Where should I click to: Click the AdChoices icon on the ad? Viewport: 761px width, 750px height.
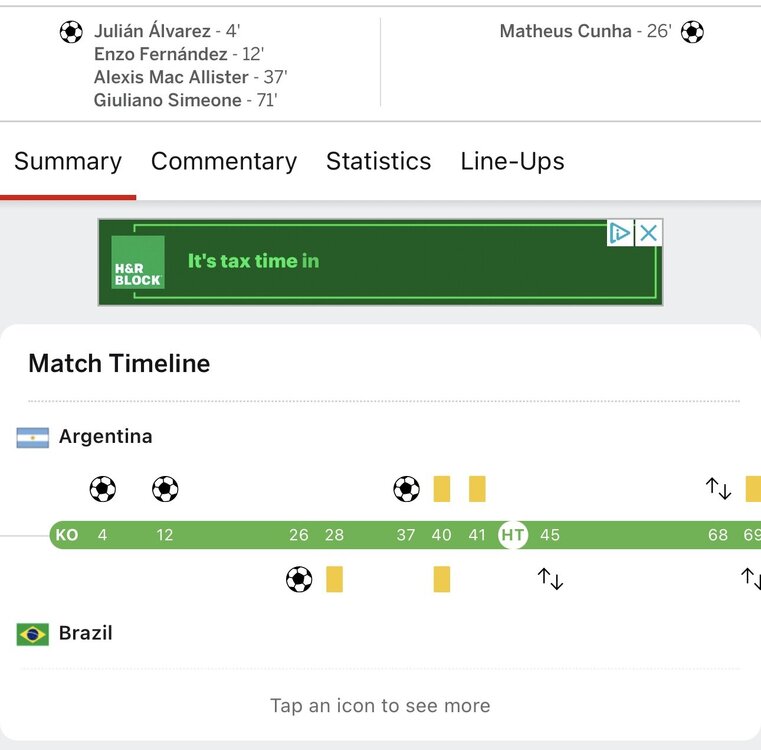(x=620, y=233)
